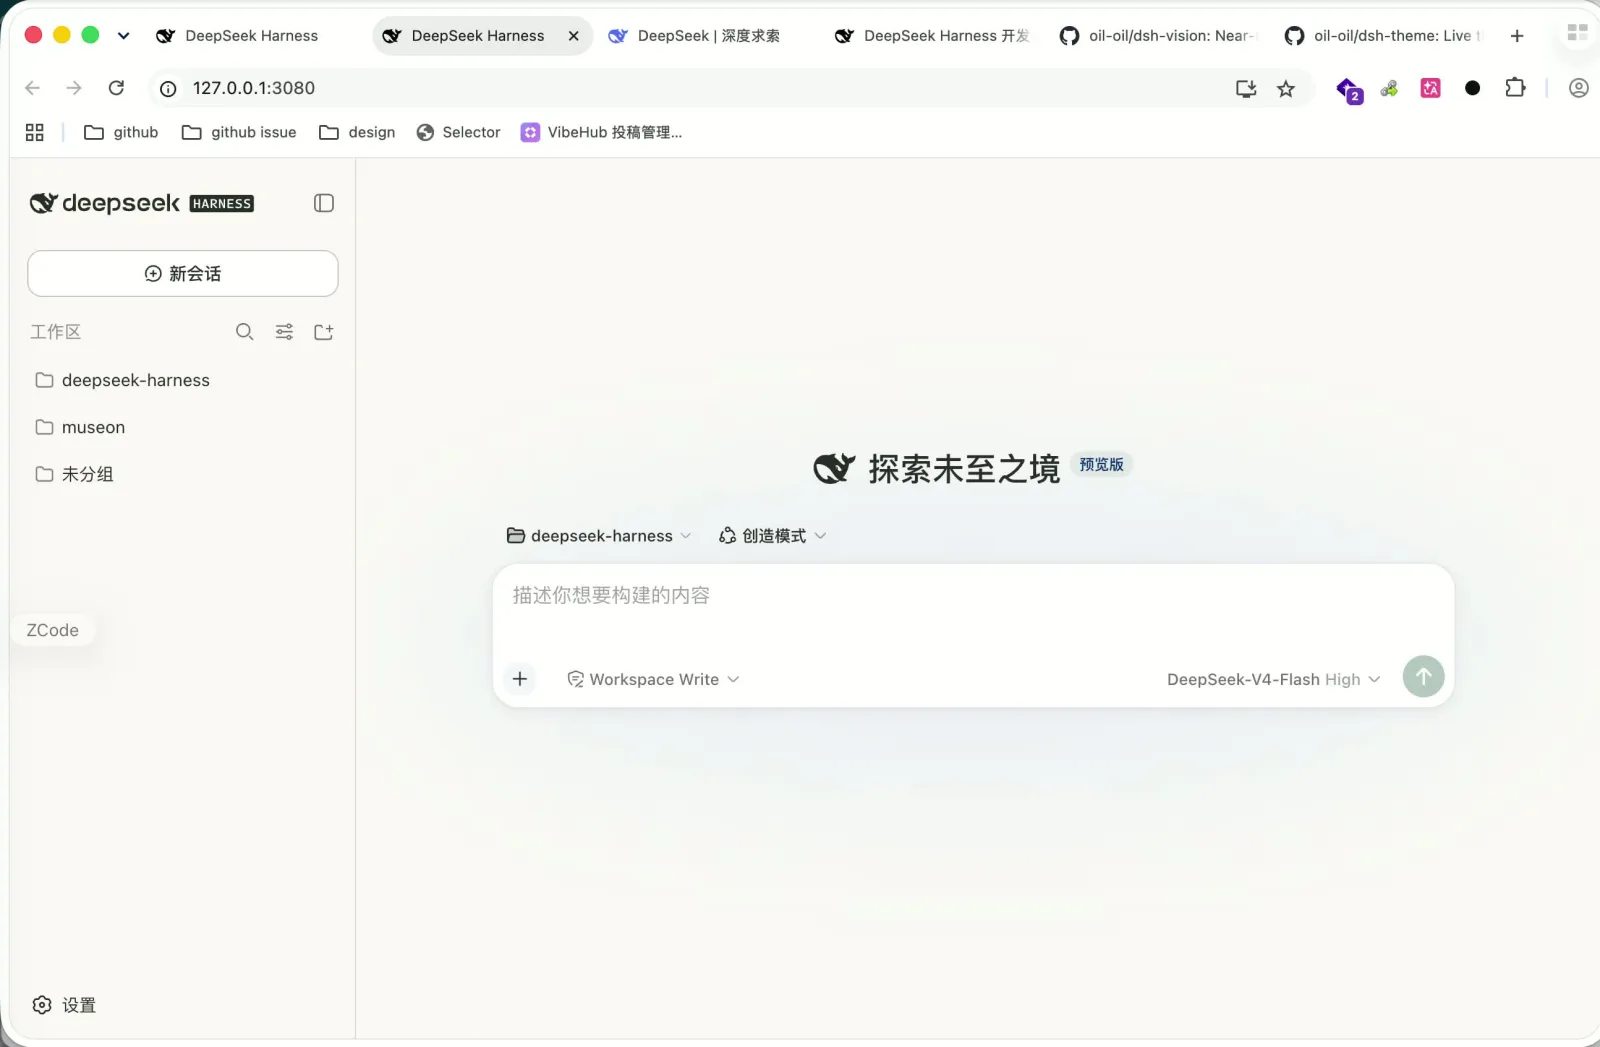Open the bookmarks apps grid icon

click(x=35, y=132)
